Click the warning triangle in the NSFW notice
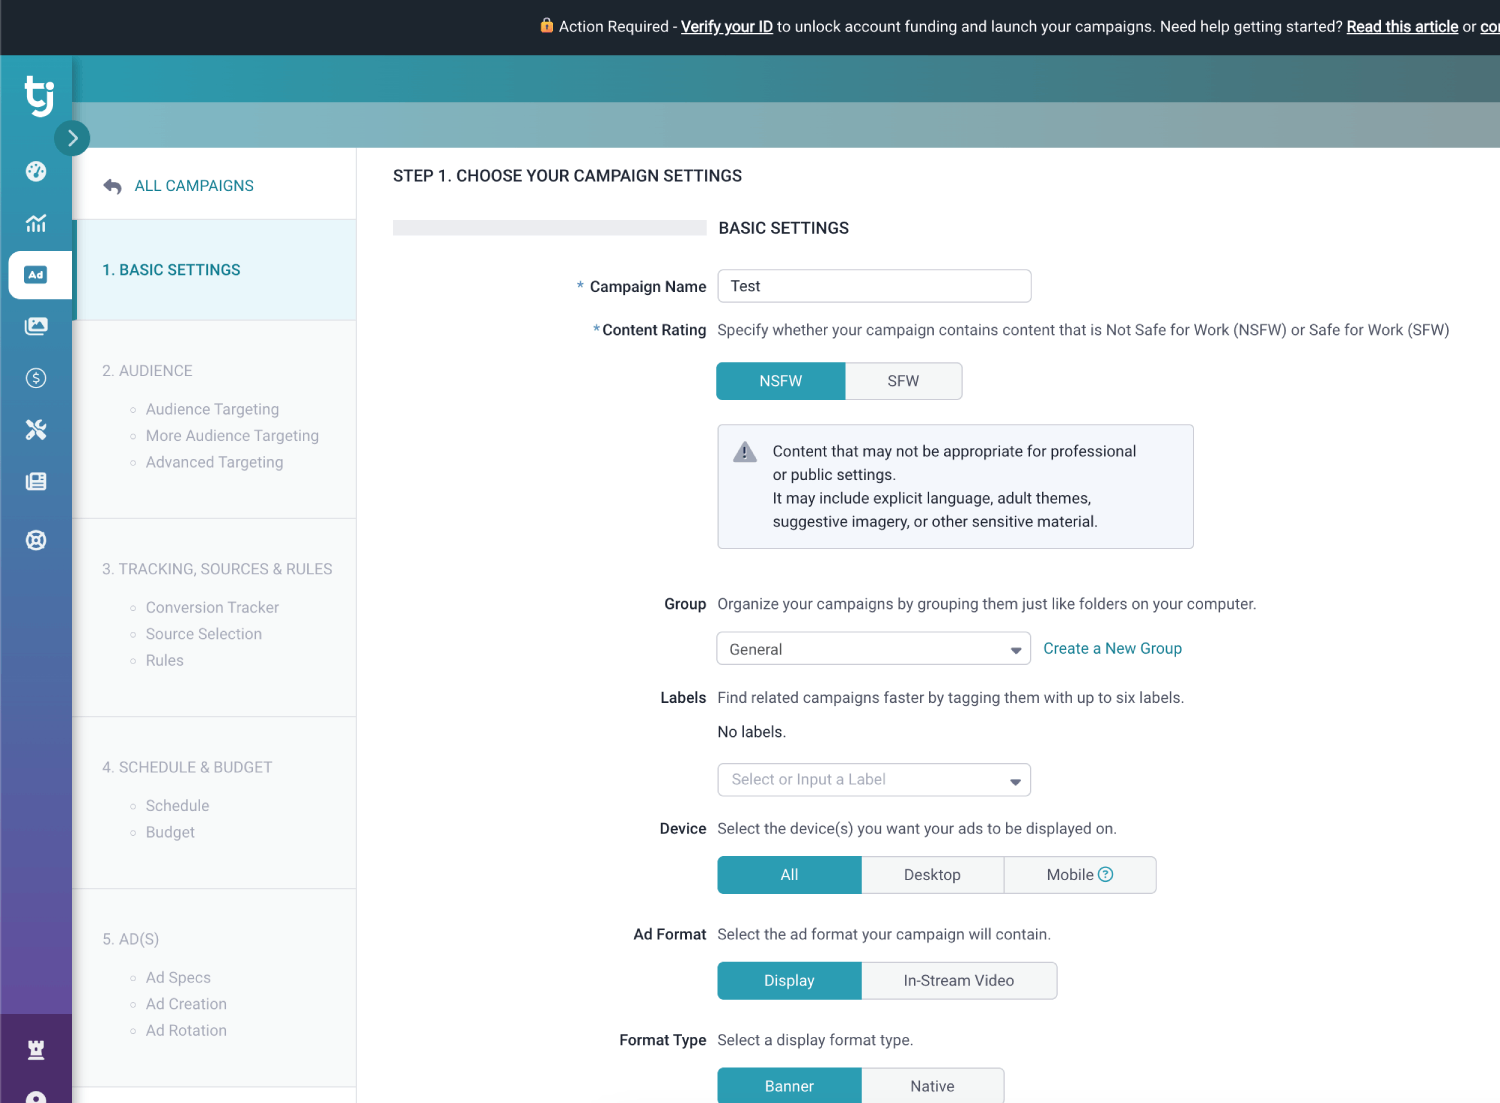Viewport: 1500px width, 1103px height. [745, 452]
